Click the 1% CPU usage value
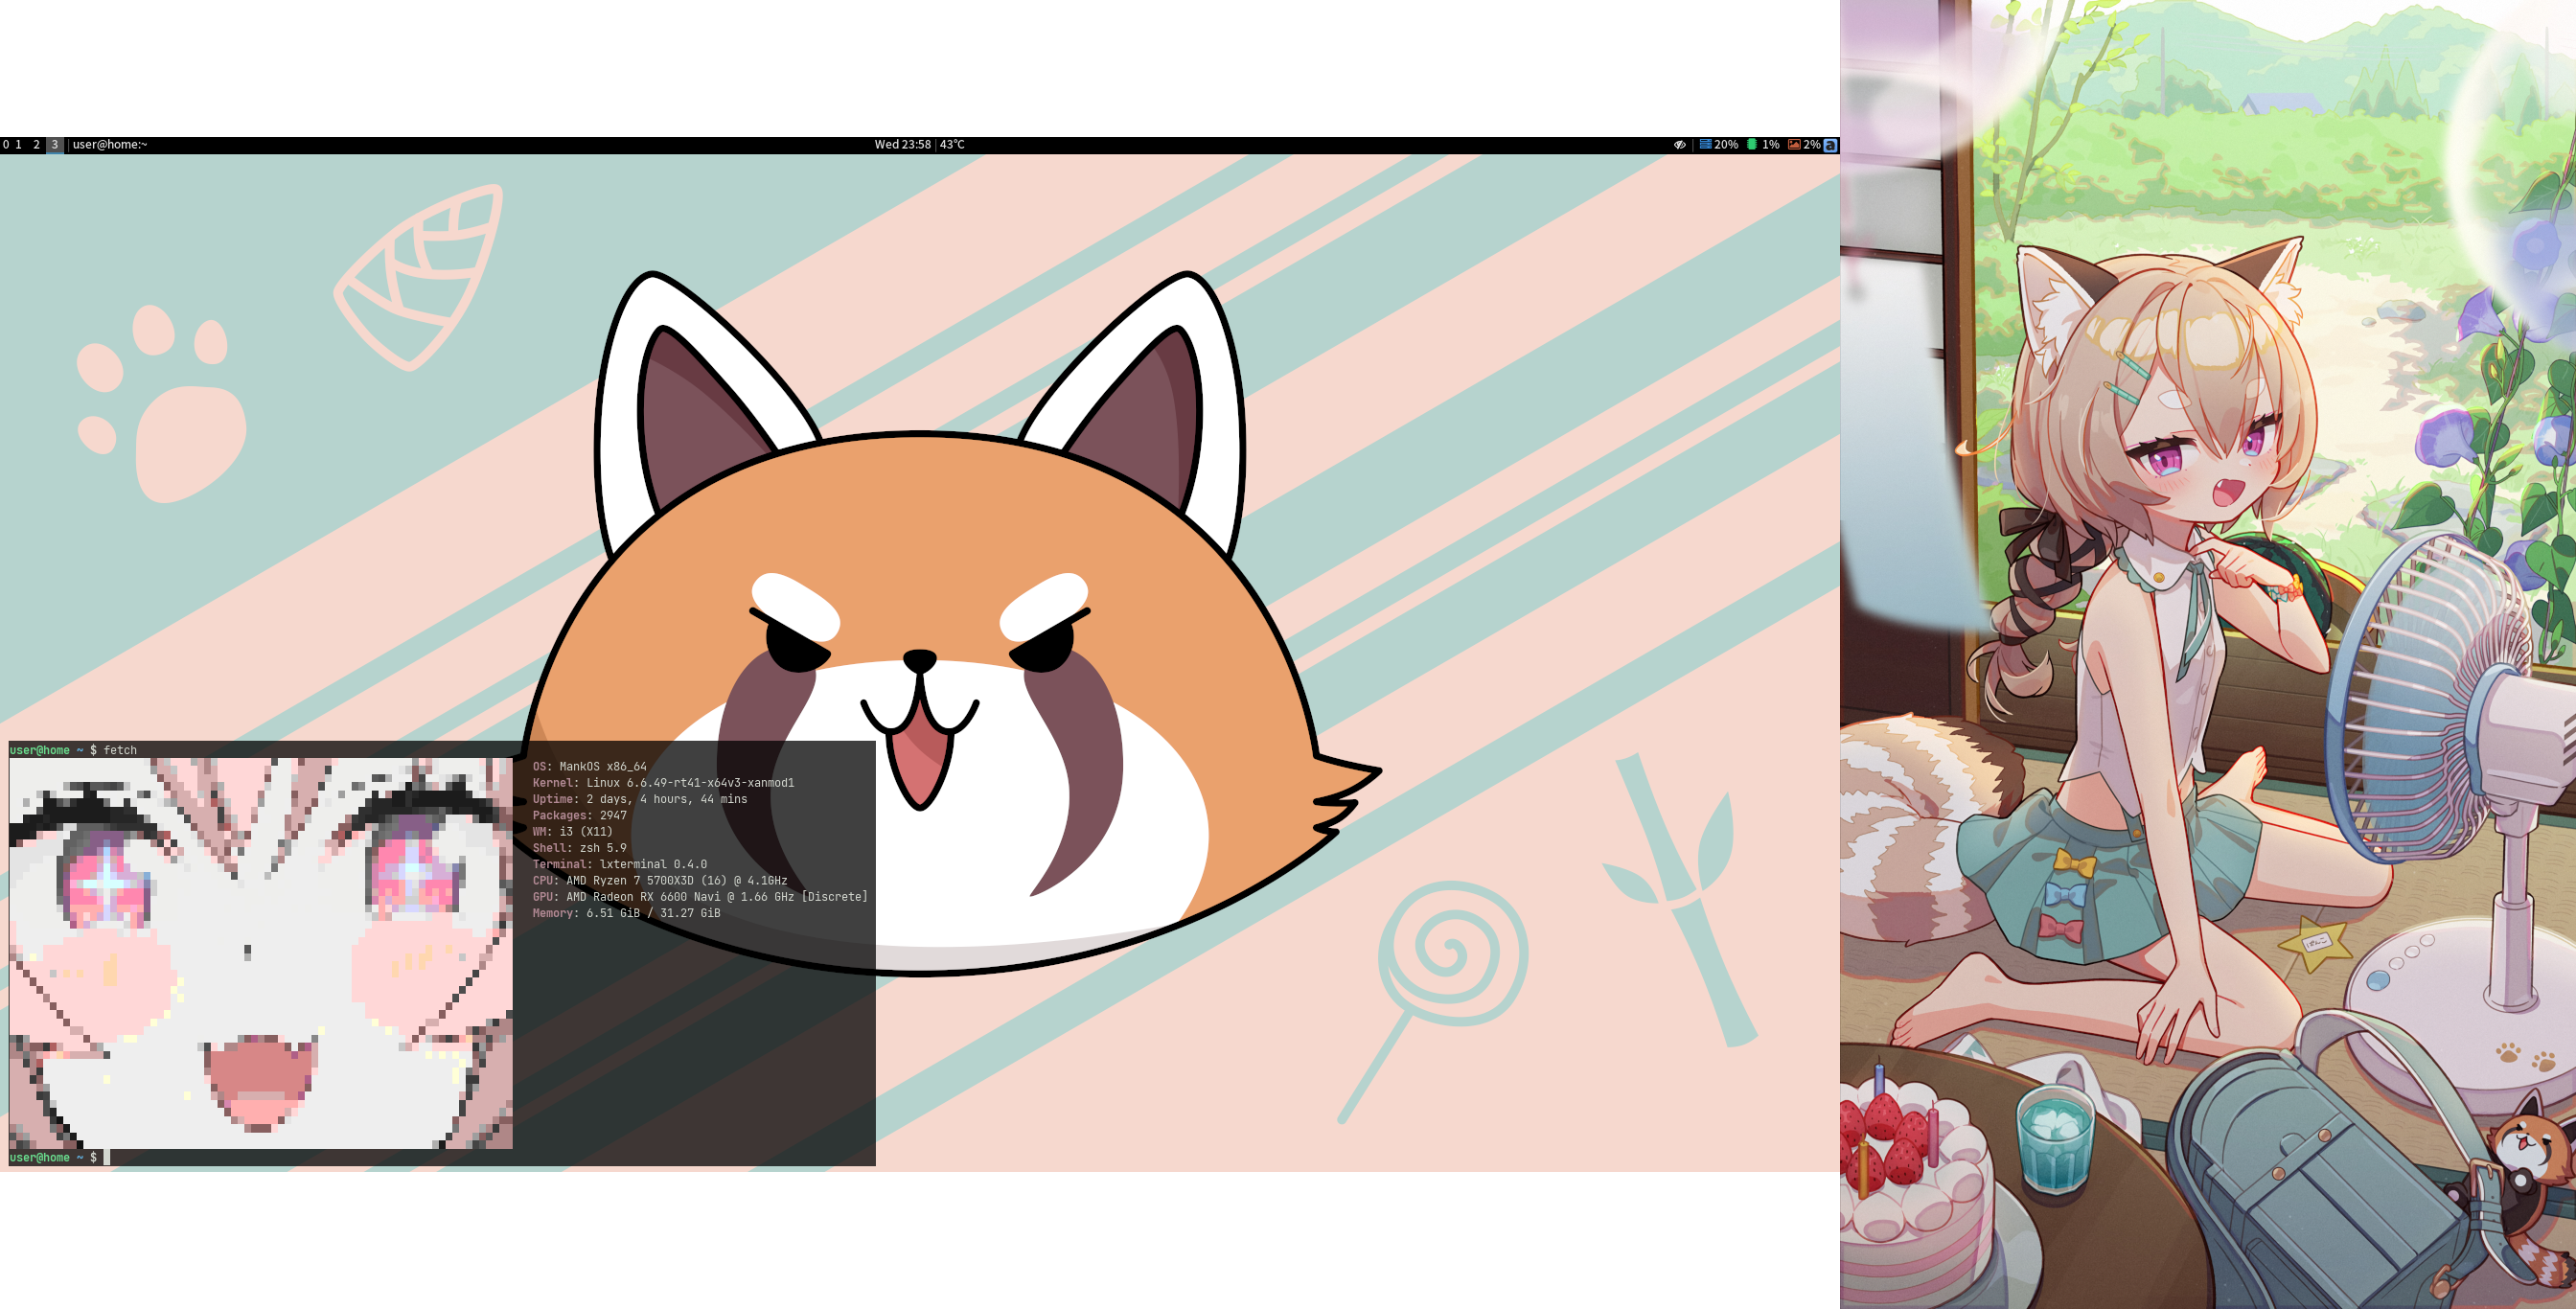 click(x=1771, y=145)
